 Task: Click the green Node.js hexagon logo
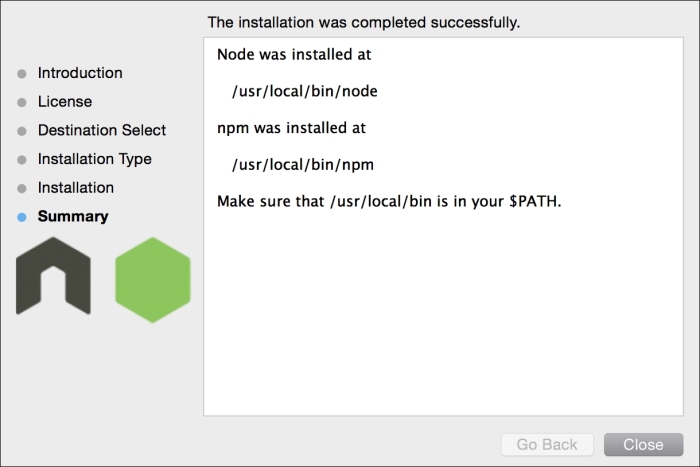(153, 280)
